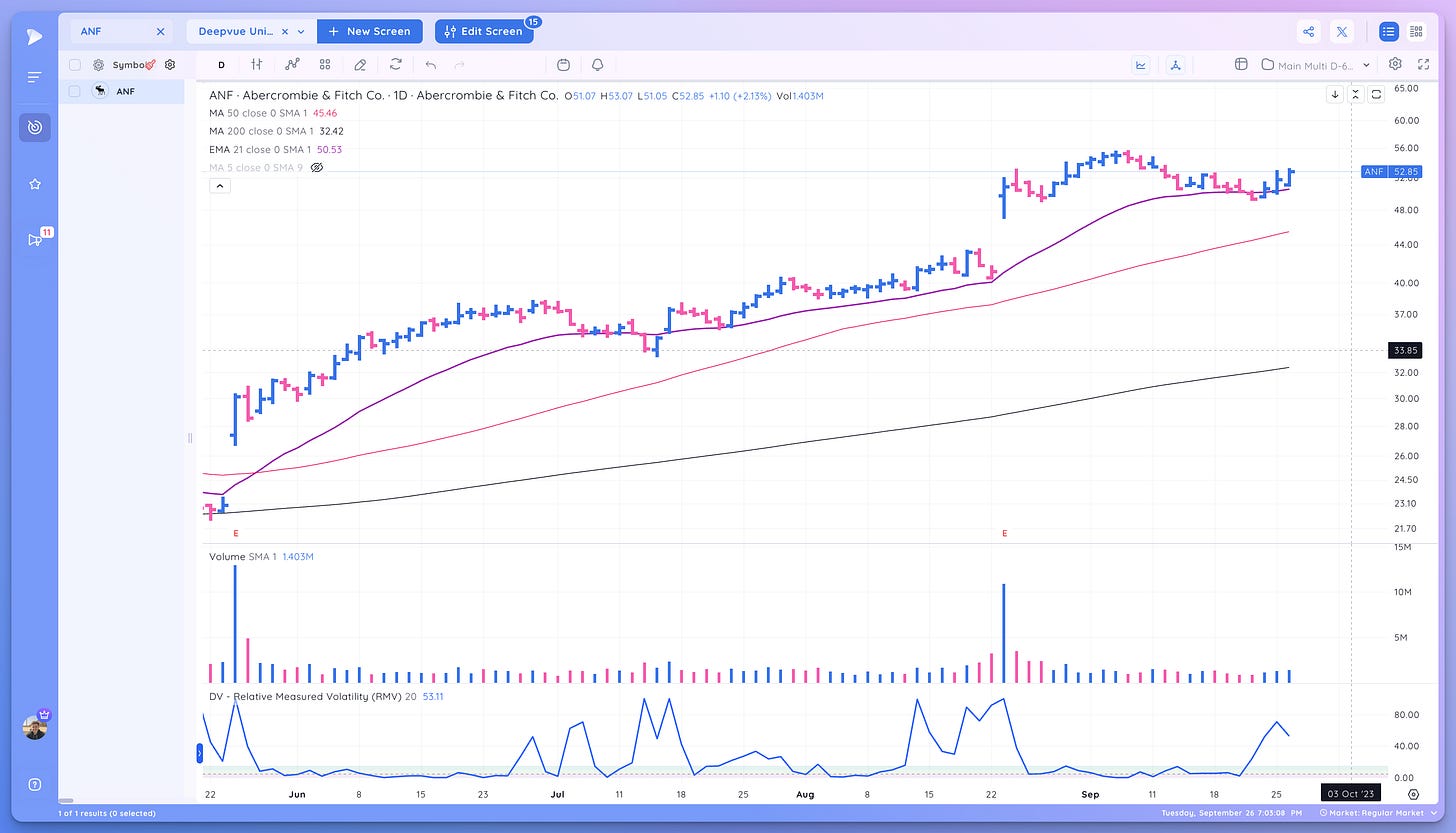Viewport: 1456px width, 833px height.
Task: Open the radar screener icon in sidebar
Action: pyautogui.click(x=34, y=127)
